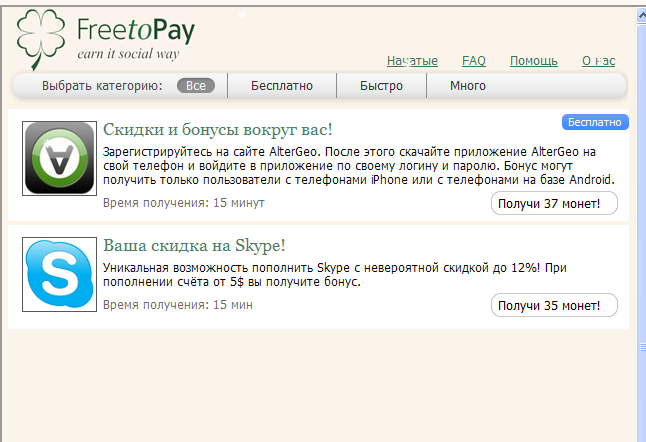Viewport: 646px width, 442px height.
Task: Click Получи 37 монет! button
Action: [554, 203]
